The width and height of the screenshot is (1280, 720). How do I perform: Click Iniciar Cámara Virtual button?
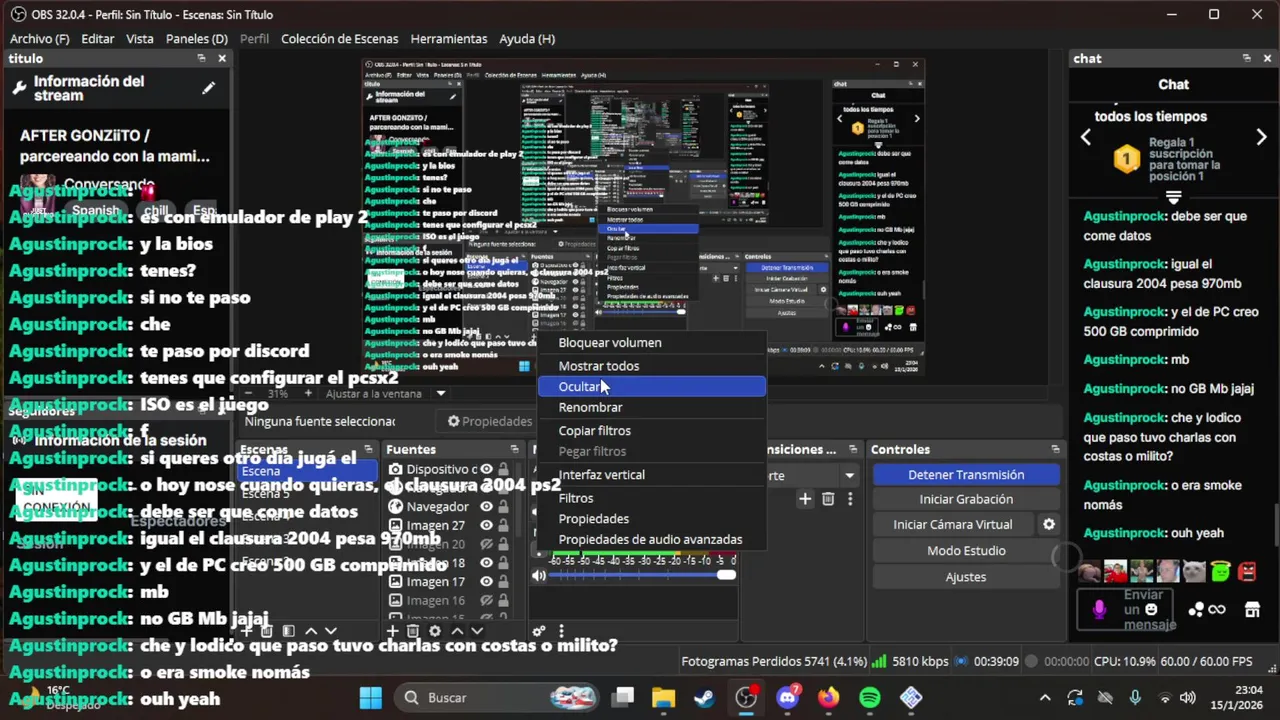pos(953,524)
